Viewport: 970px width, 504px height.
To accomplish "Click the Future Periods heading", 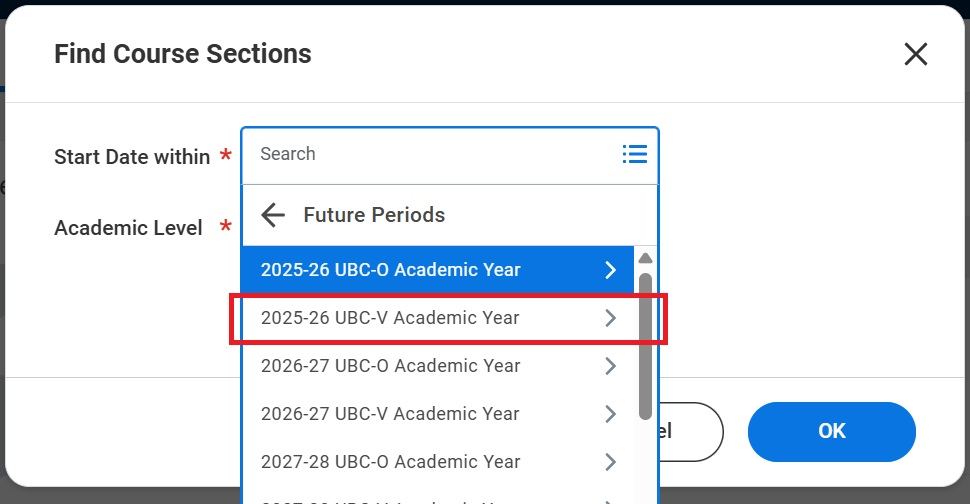I will tap(374, 215).
